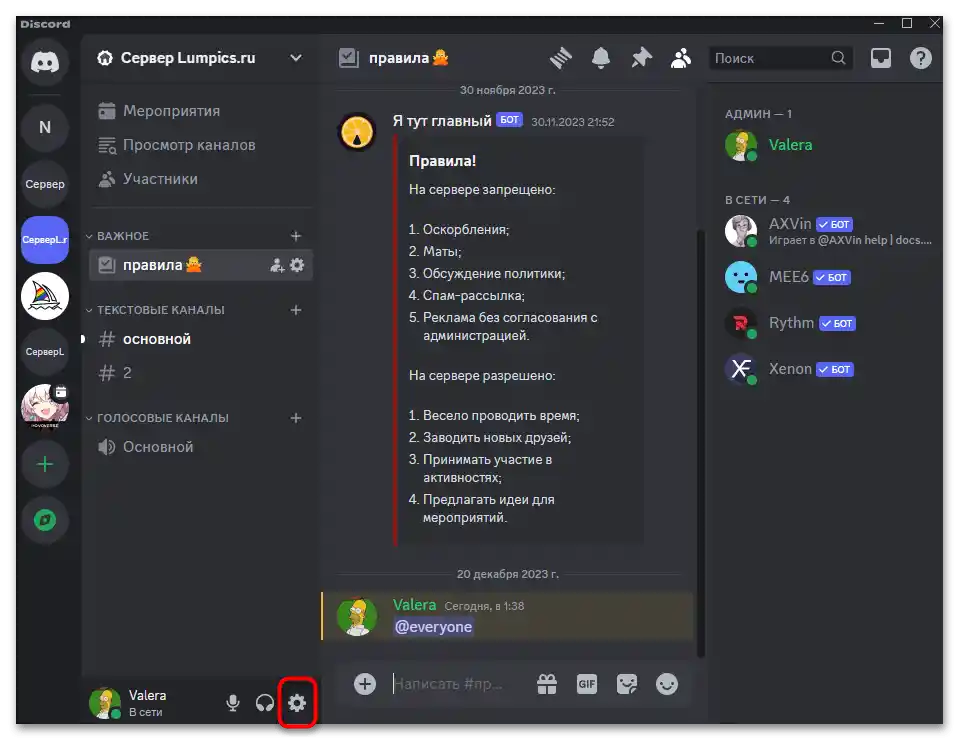
Task: Add a server with the green plus button
Action: [x=44, y=463]
